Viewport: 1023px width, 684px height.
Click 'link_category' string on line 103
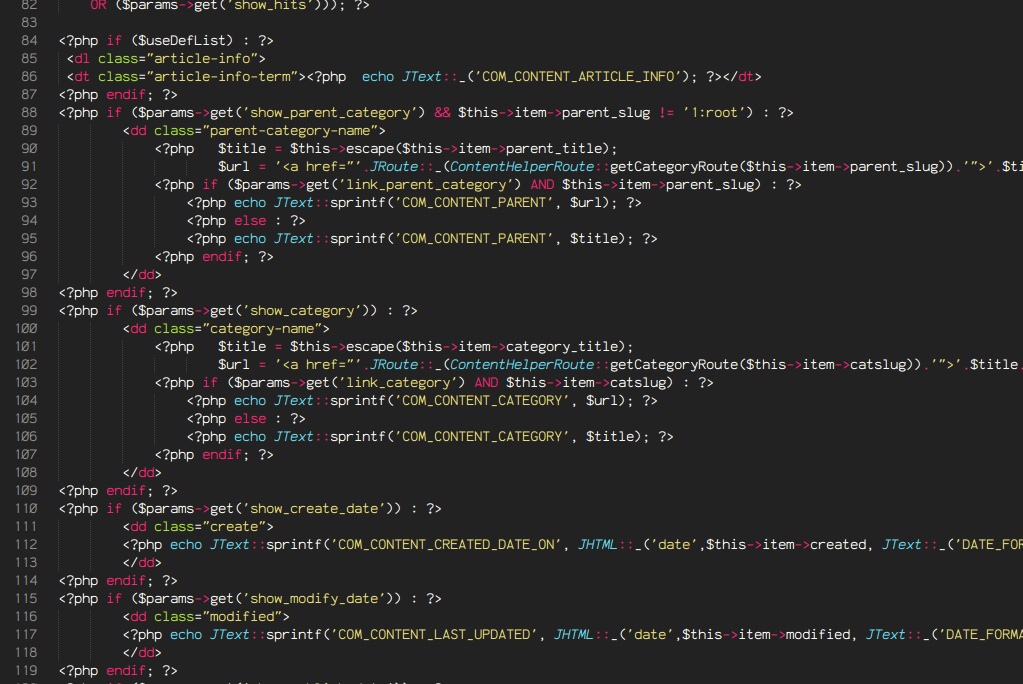pyautogui.click(x=398, y=382)
